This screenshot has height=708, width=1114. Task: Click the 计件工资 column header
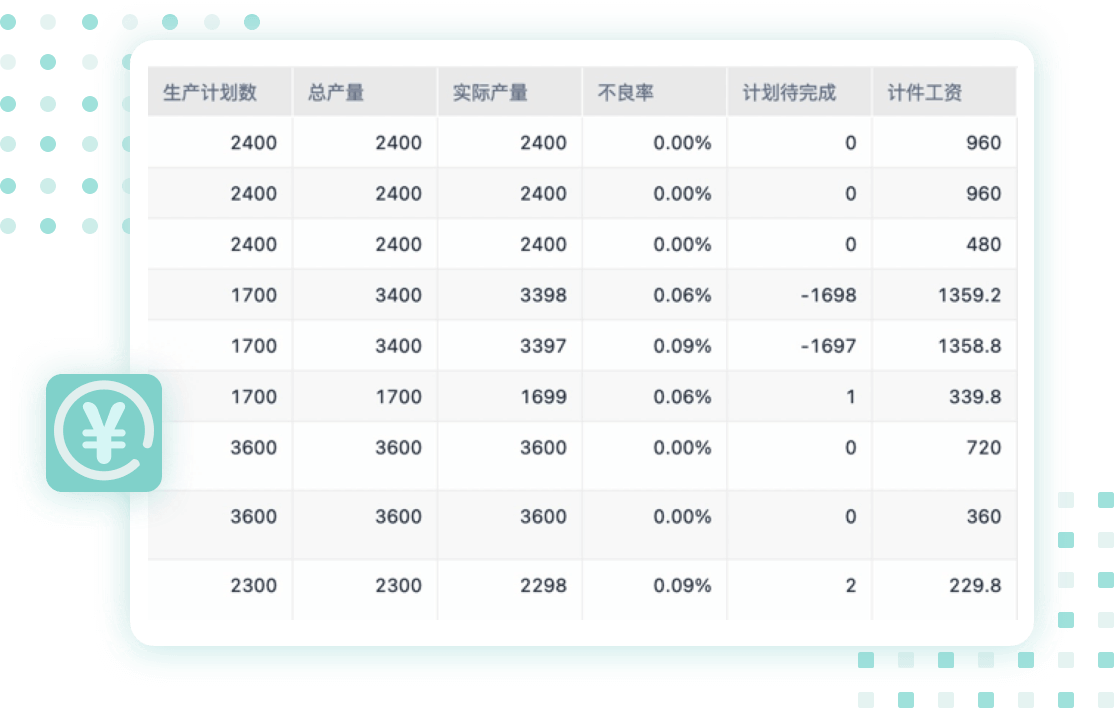[x=944, y=92]
